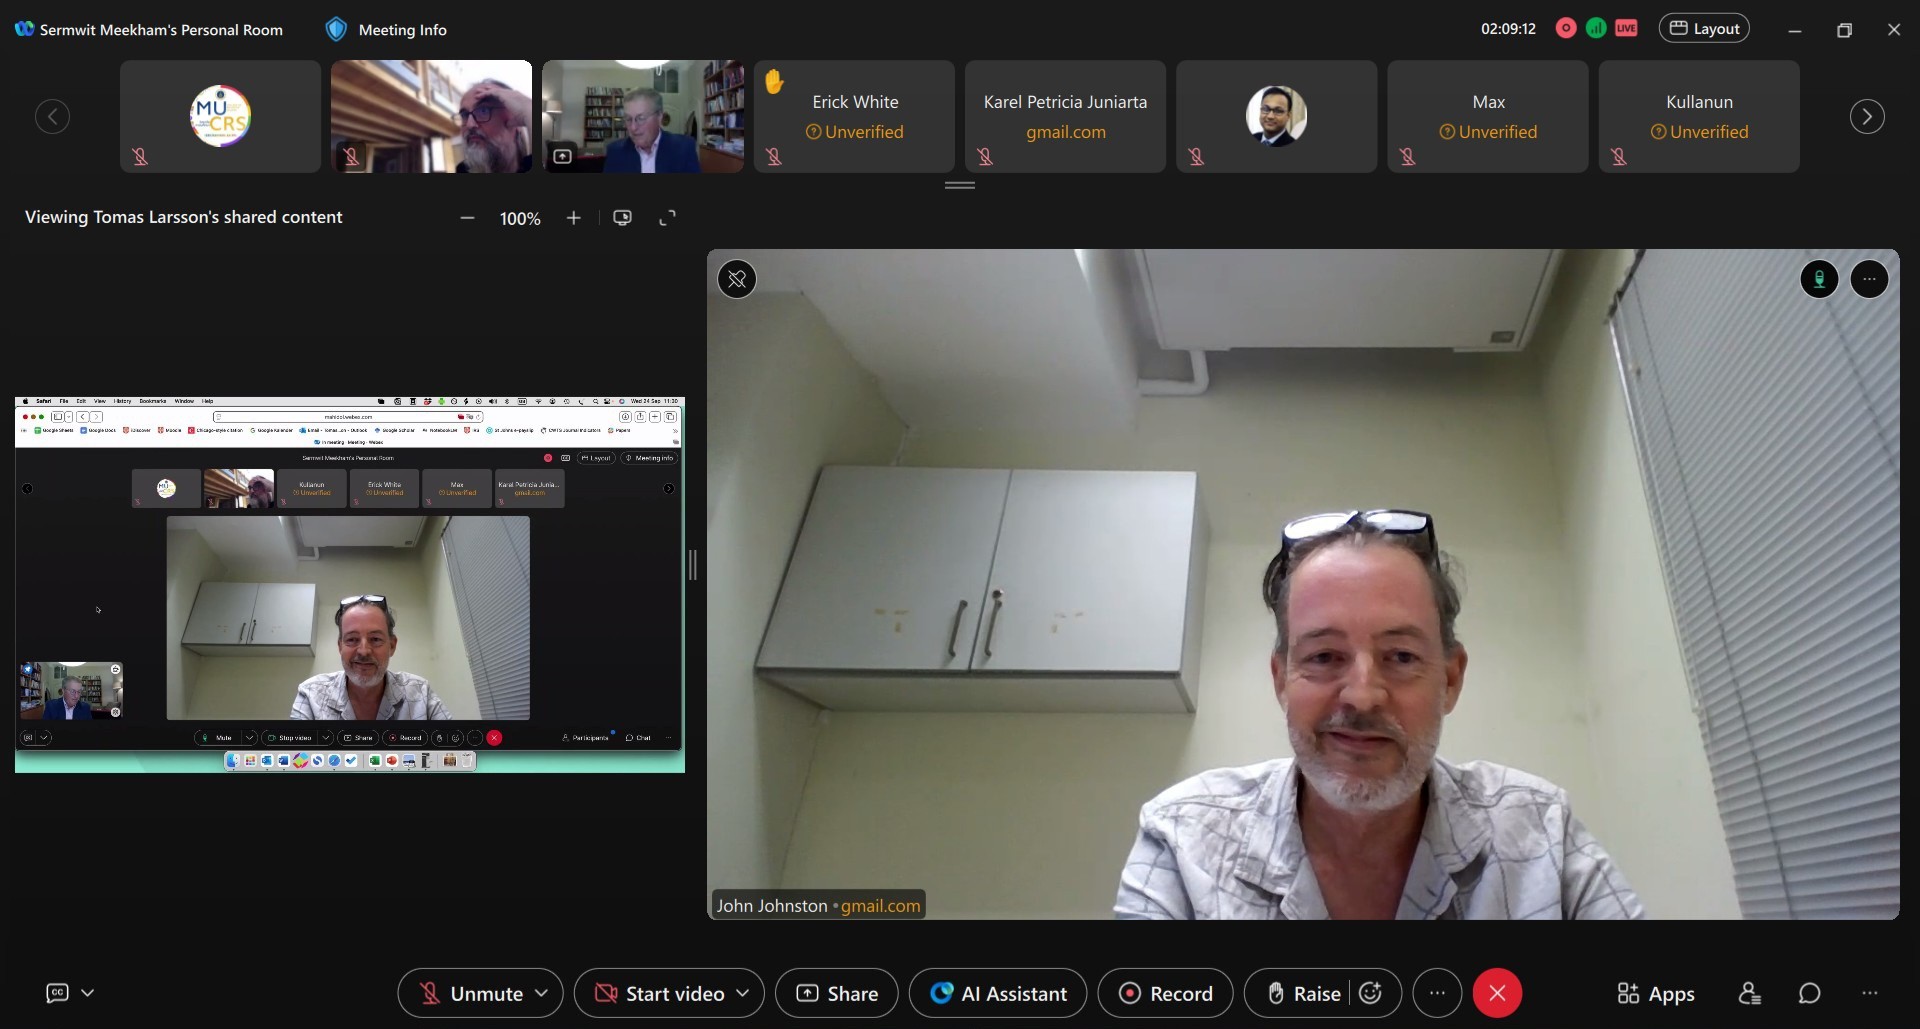Open reactions emoji picker
Image resolution: width=1920 pixels, height=1029 pixels.
click(1371, 993)
